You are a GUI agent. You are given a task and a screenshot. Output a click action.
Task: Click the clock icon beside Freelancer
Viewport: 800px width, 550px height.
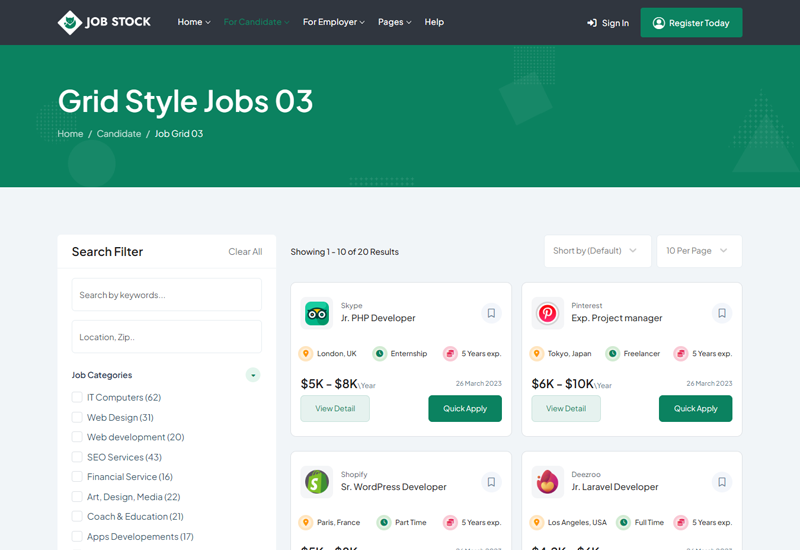coord(612,354)
